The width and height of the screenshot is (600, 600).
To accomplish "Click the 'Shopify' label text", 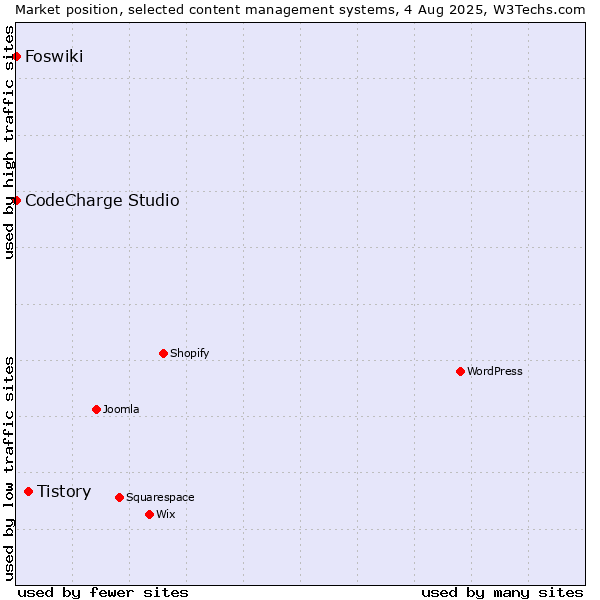I will 189,353.
